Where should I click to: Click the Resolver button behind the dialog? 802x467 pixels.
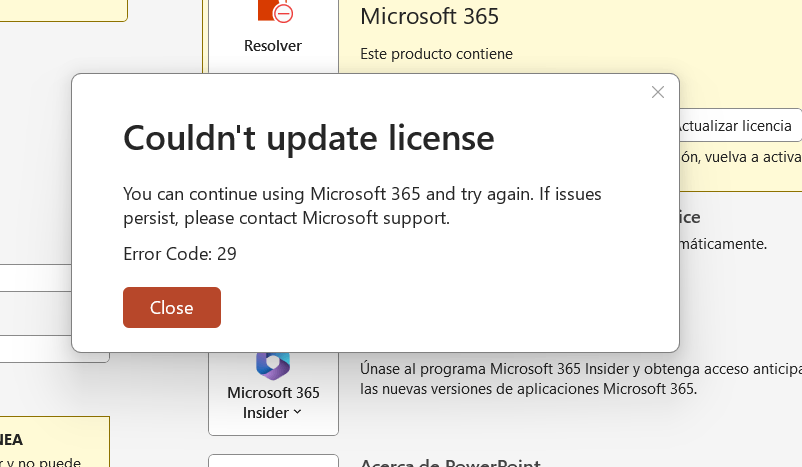273,36
